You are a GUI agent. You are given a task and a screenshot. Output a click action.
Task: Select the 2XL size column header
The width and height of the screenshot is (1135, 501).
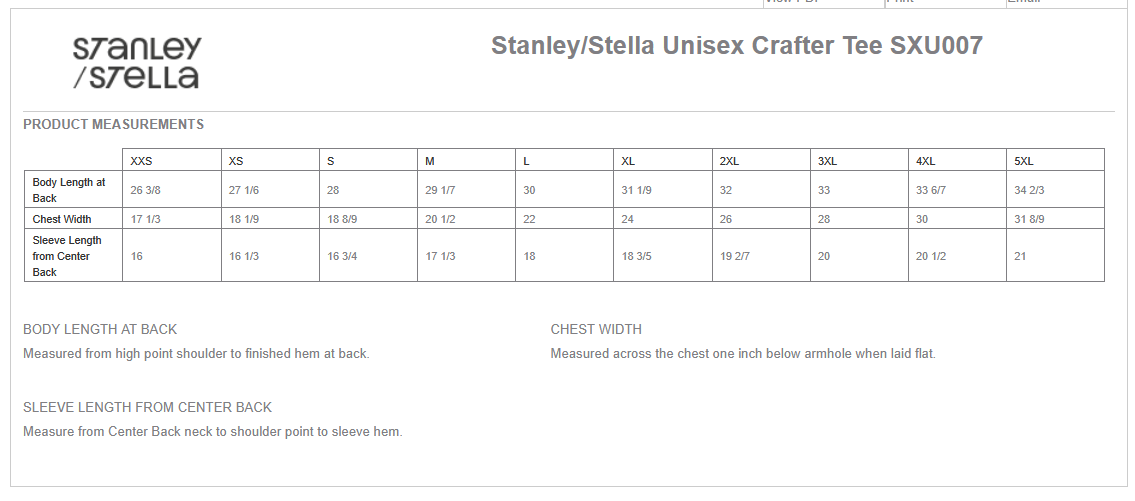(x=729, y=161)
